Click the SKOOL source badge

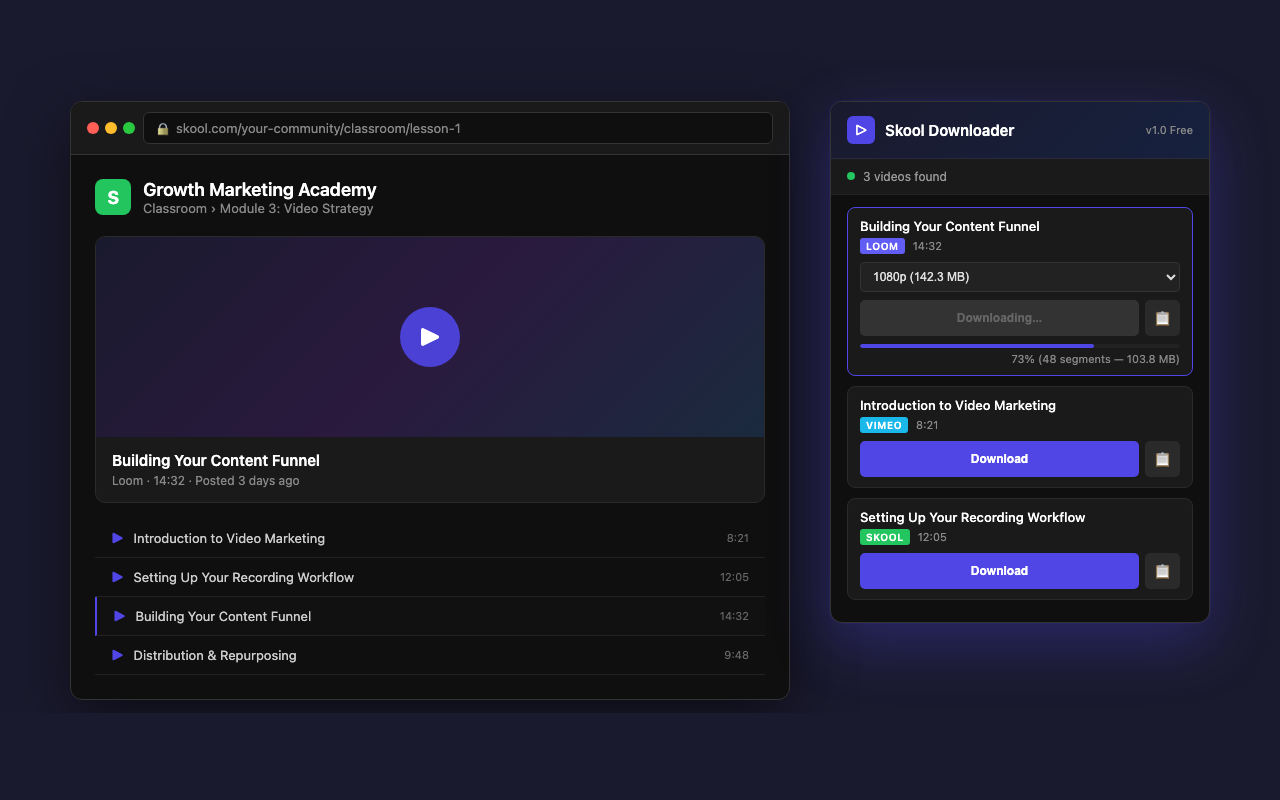(x=885, y=537)
